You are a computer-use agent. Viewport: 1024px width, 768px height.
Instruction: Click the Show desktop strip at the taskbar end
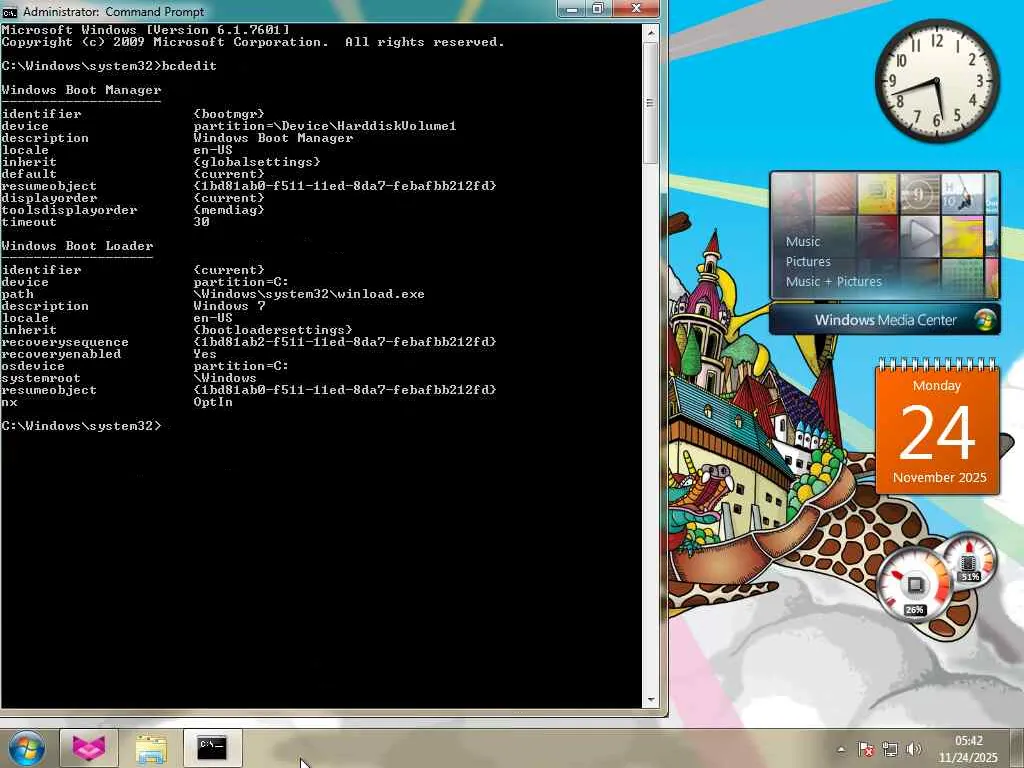1017,748
